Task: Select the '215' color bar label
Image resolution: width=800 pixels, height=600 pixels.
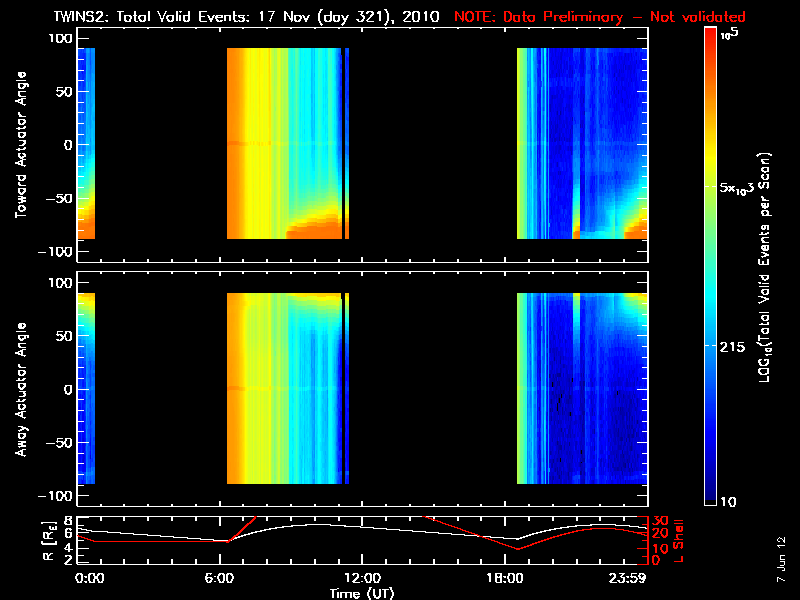Action: 732,347
